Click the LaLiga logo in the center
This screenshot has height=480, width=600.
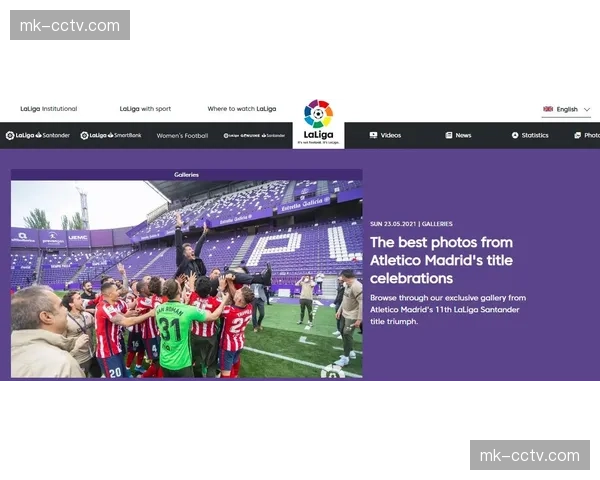[318, 123]
